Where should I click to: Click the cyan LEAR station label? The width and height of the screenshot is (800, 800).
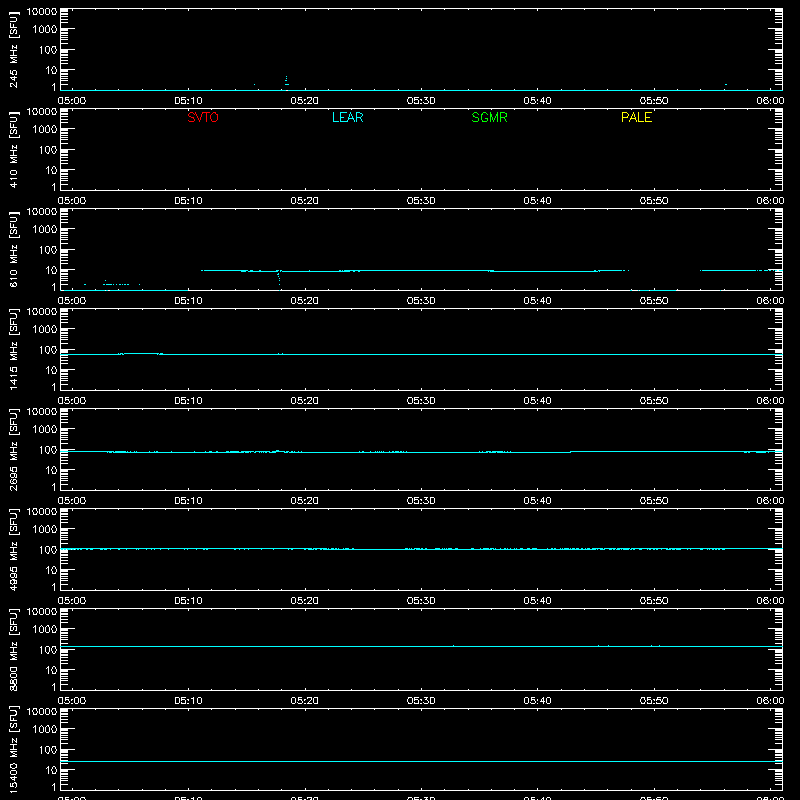pyautogui.click(x=347, y=117)
